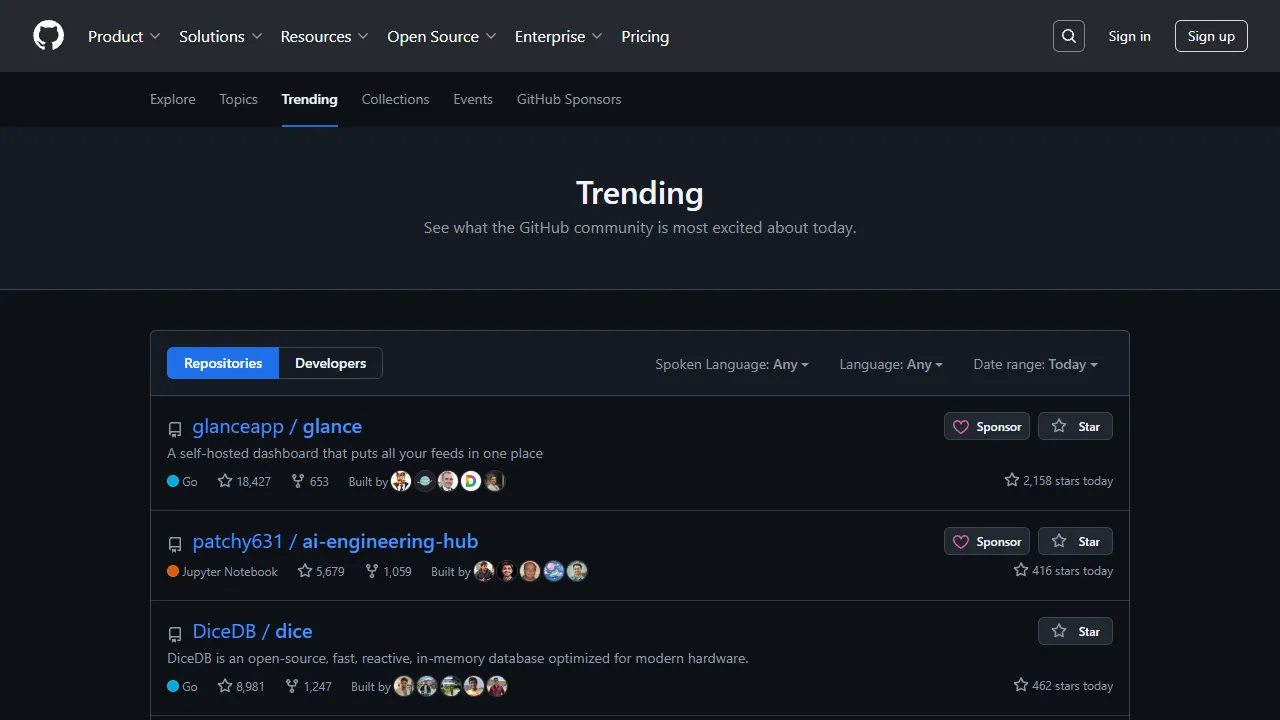
Task: Open fourth contributor avatar of dice
Action: (474, 686)
